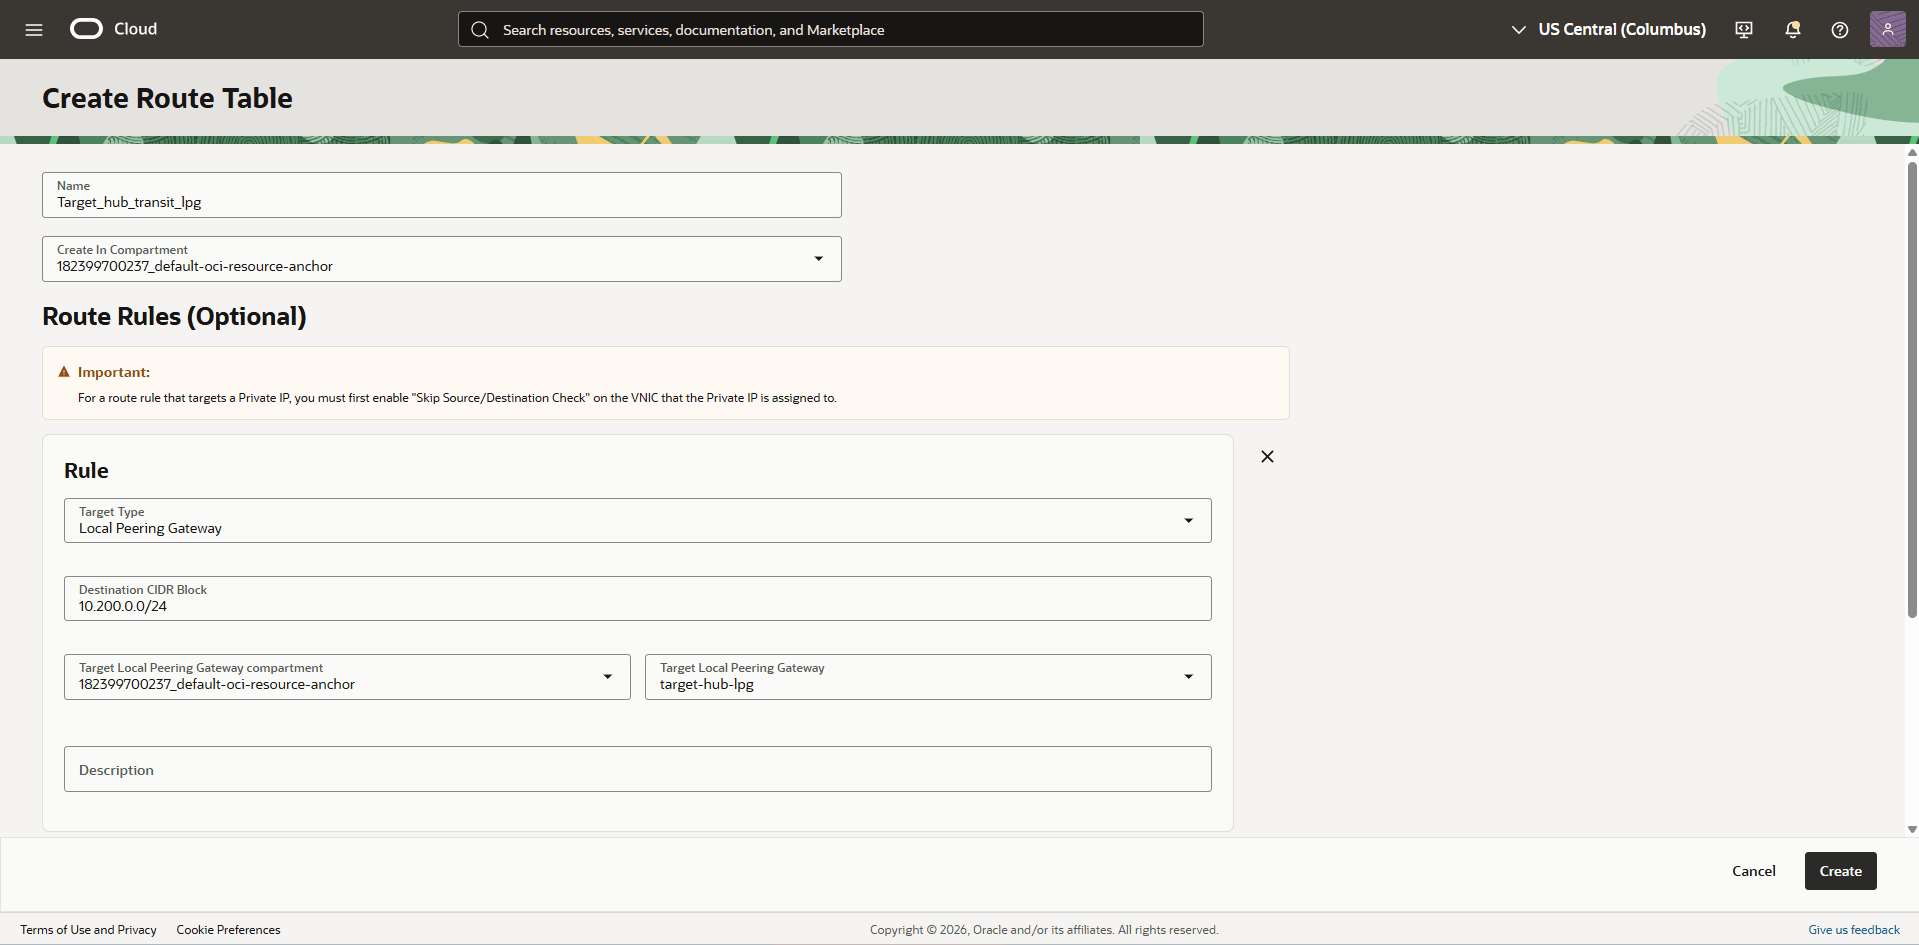Viewport: 1919px width, 945px height.
Task: Click the Important warning triangle icon
Action: (64, 372)
